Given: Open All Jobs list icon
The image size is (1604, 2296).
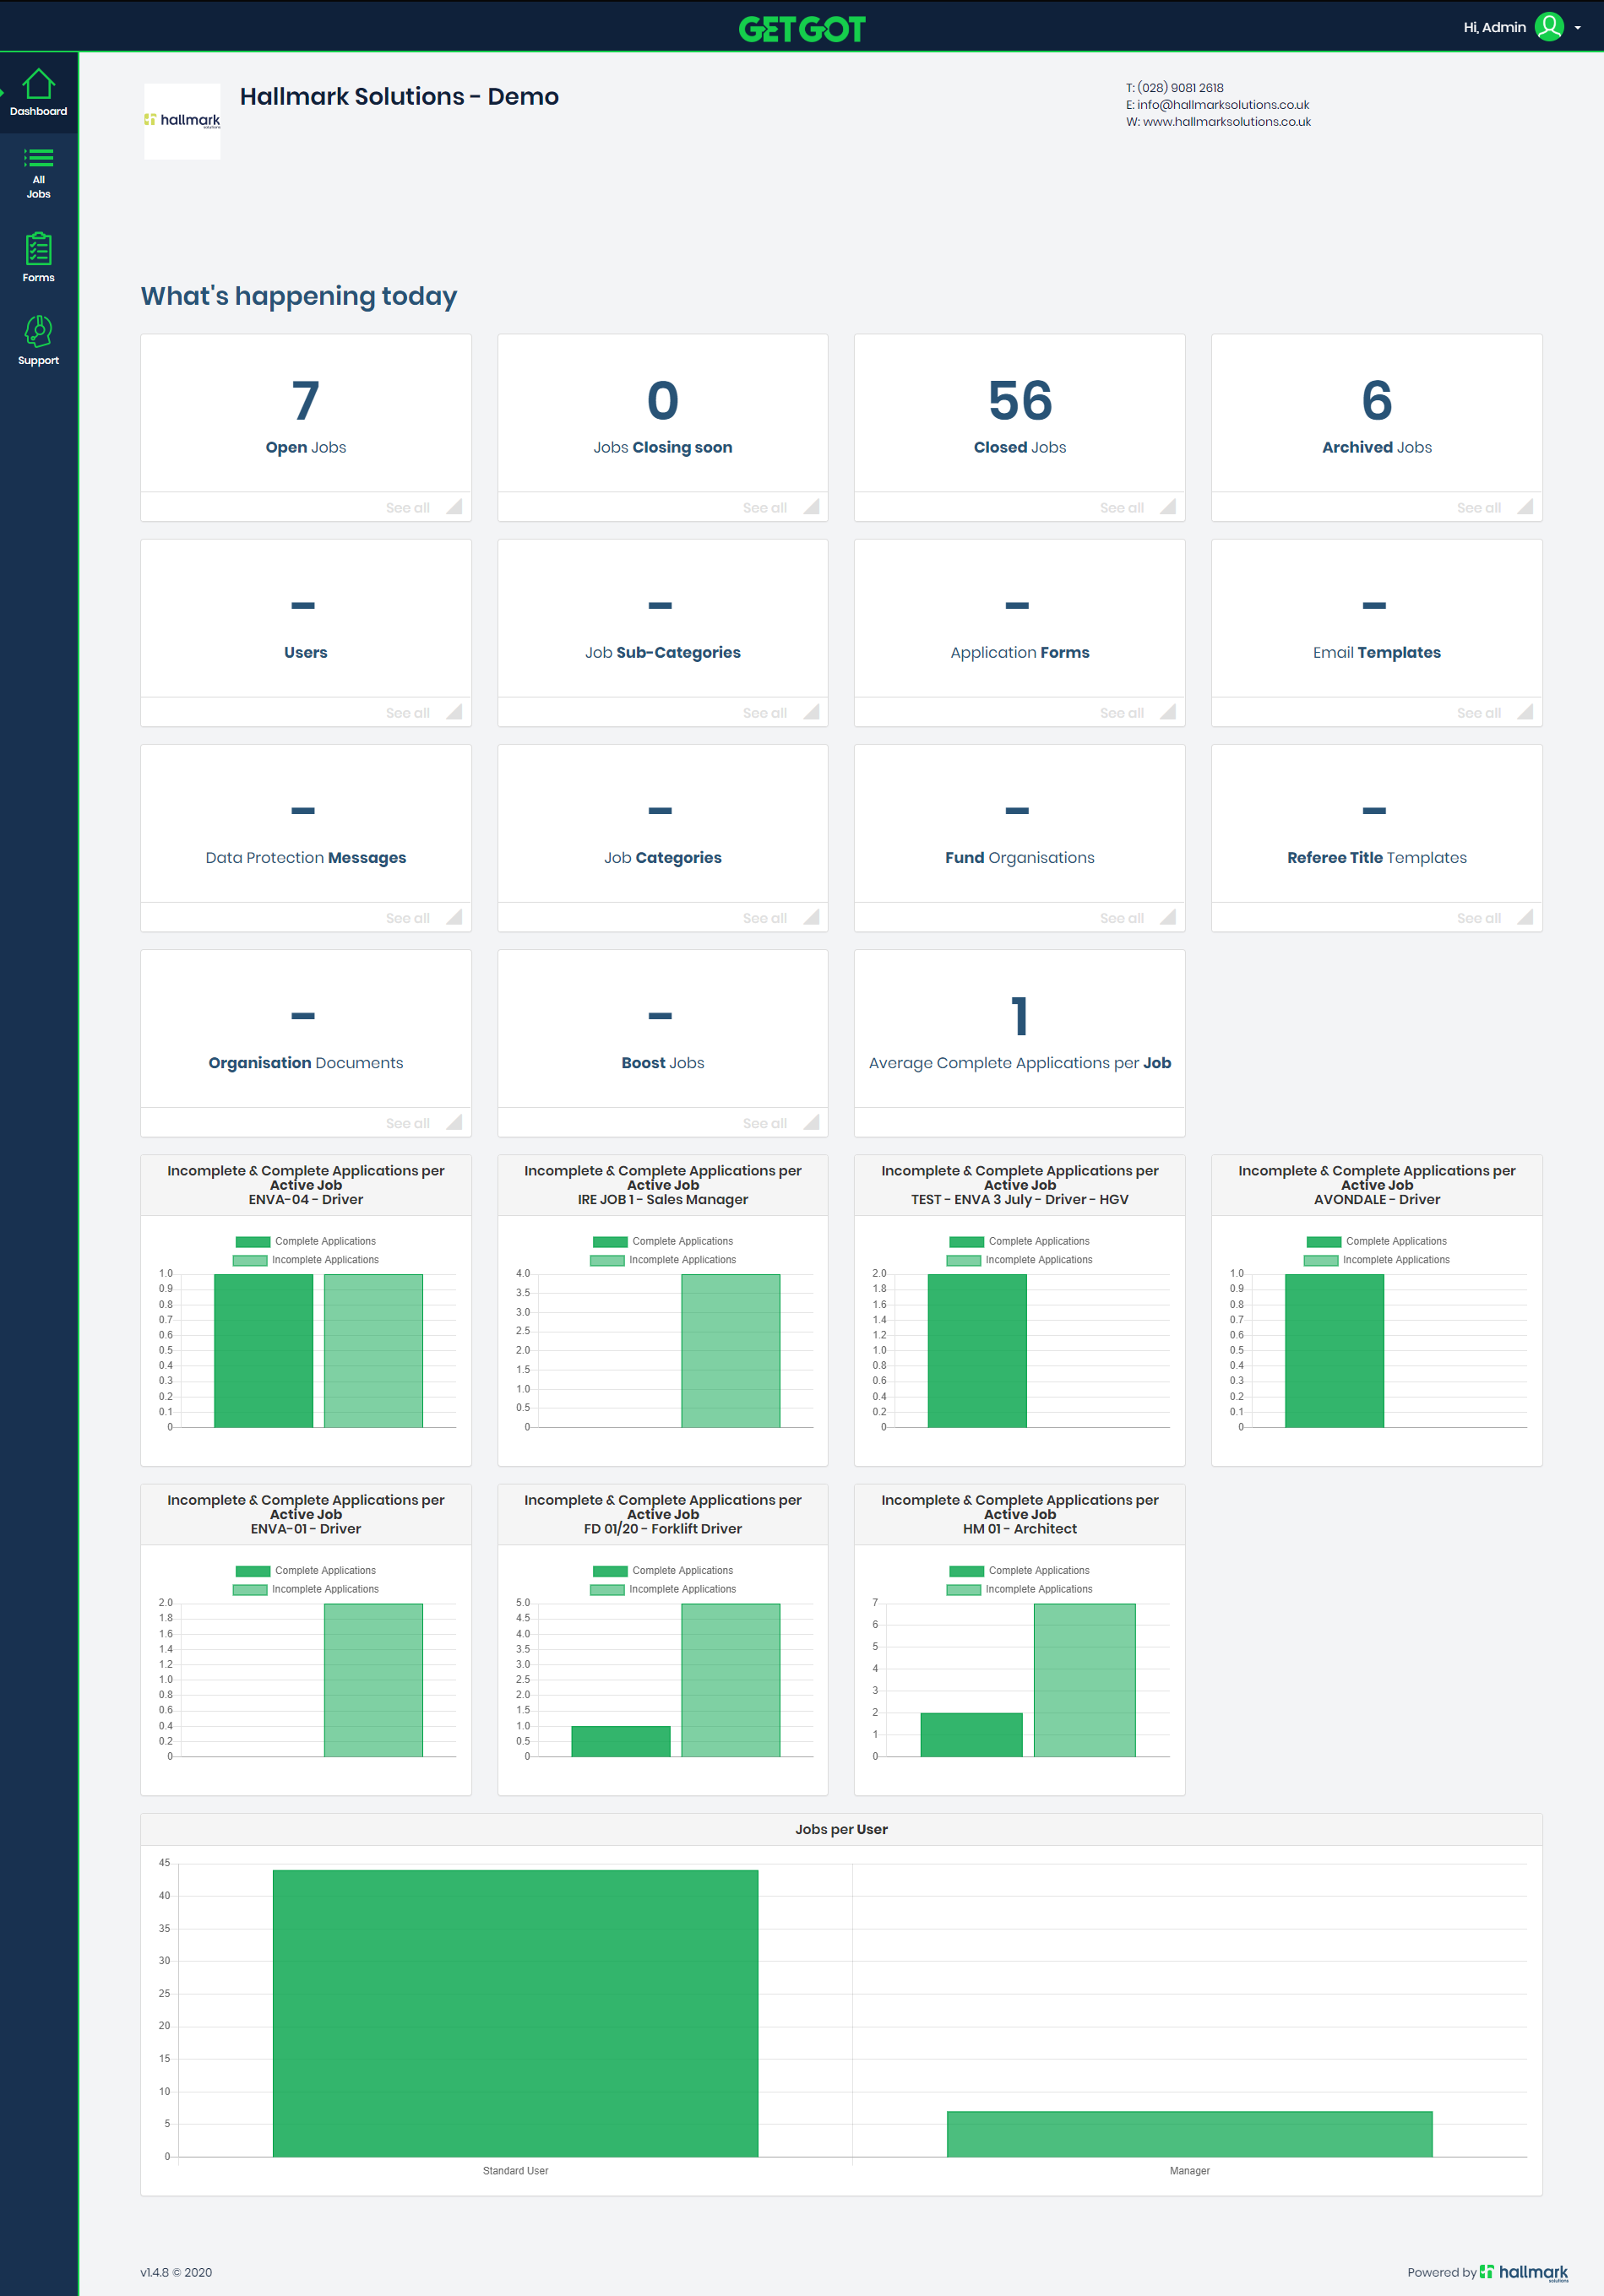Looking at the screenshot, I should click(38, 158).
